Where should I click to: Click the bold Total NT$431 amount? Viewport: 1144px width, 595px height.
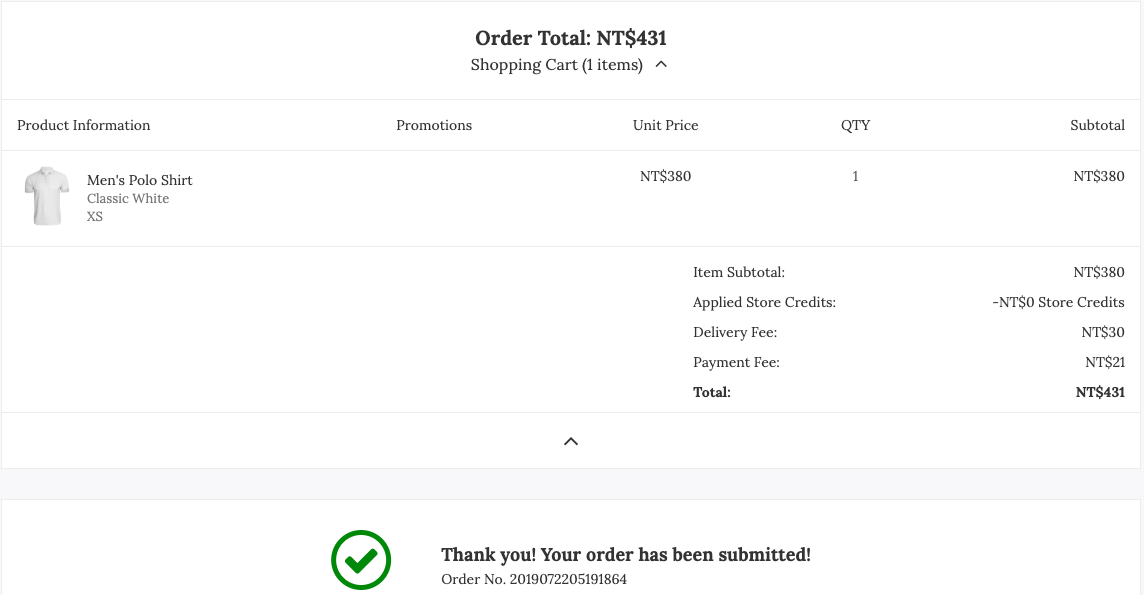1100,392
